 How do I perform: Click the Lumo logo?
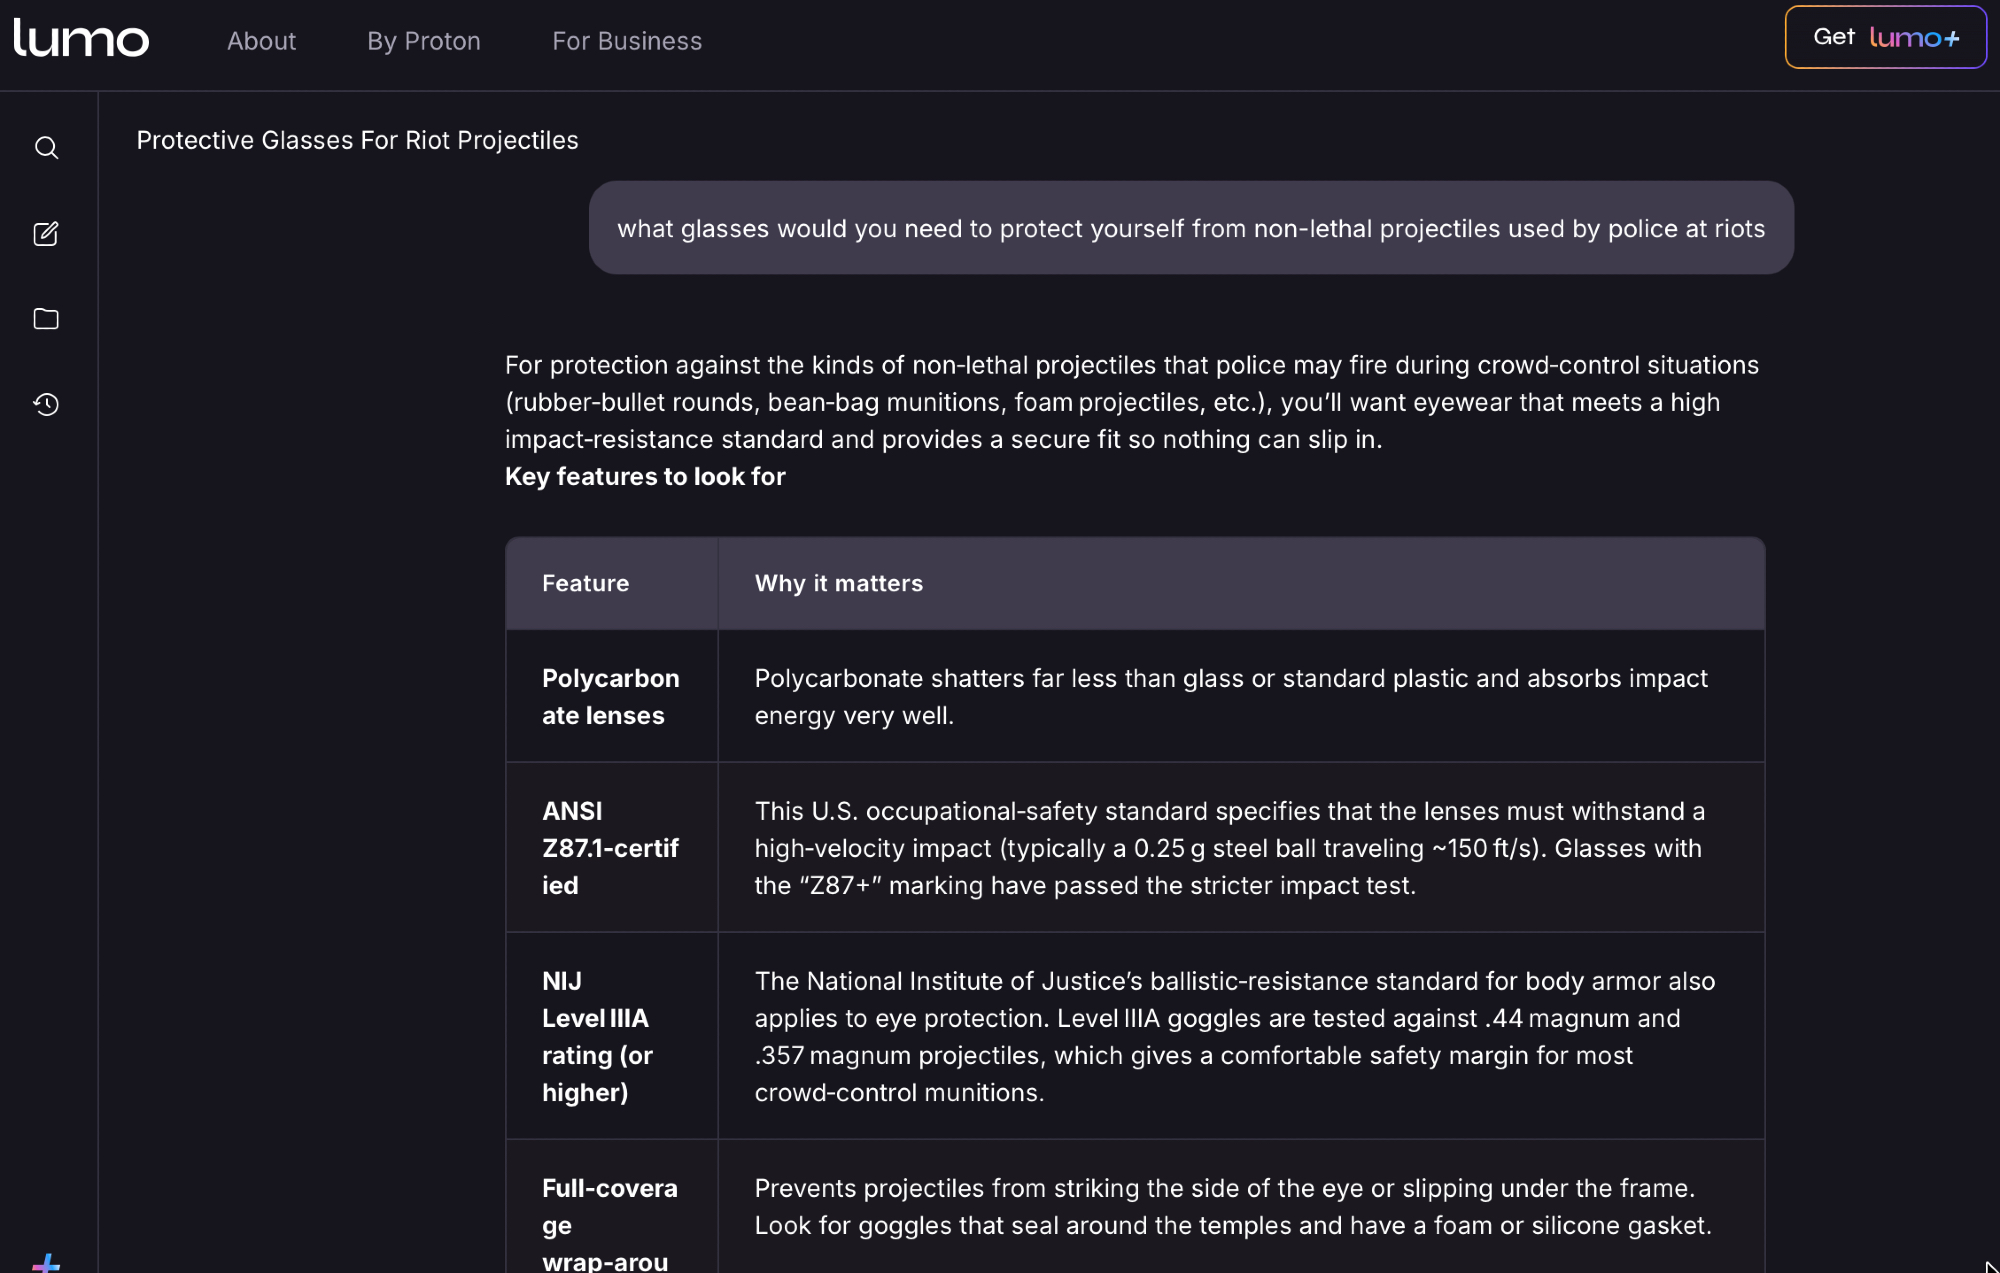[81, 39]
